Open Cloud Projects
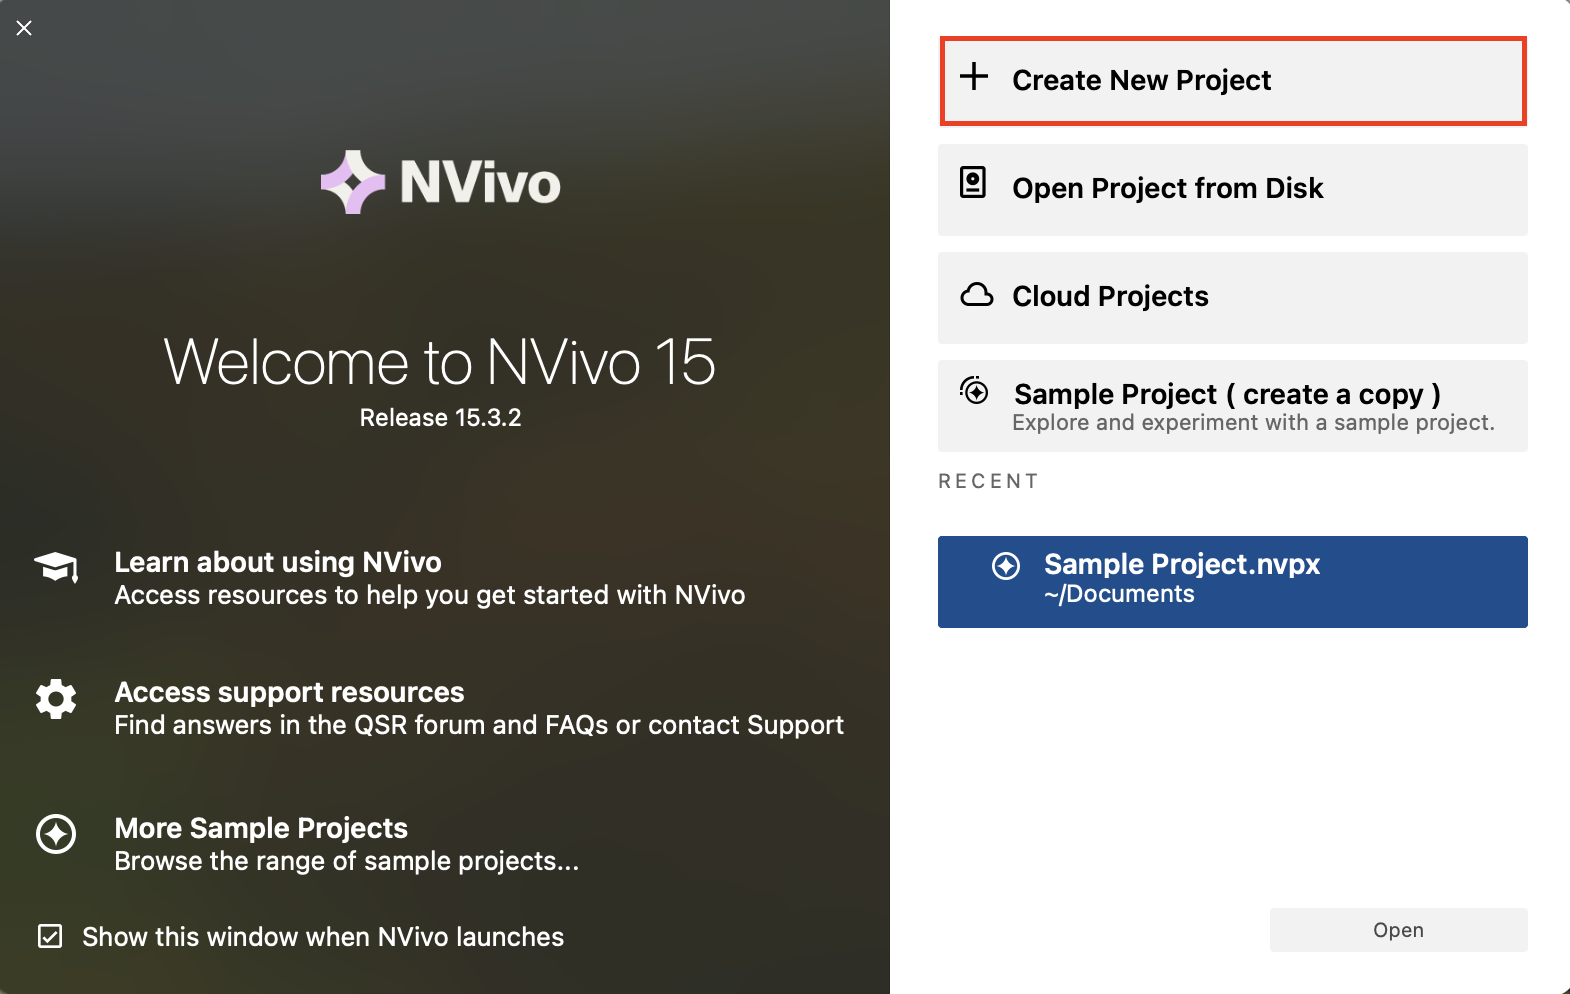Image resolution: width=1570 pixels, height=994 pixels. [x=1233, y=298]
